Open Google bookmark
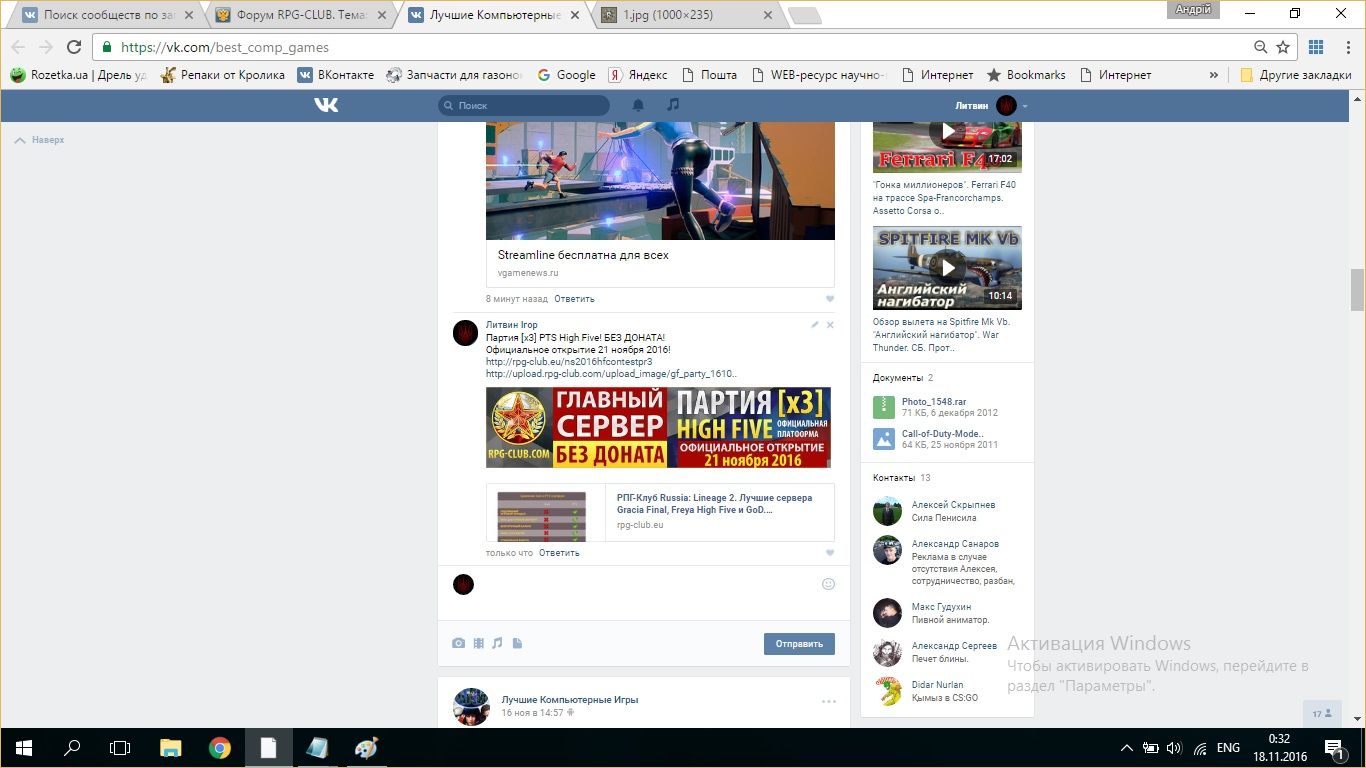The width and height of the screenshot is (1366, 768). coord(566,75)
